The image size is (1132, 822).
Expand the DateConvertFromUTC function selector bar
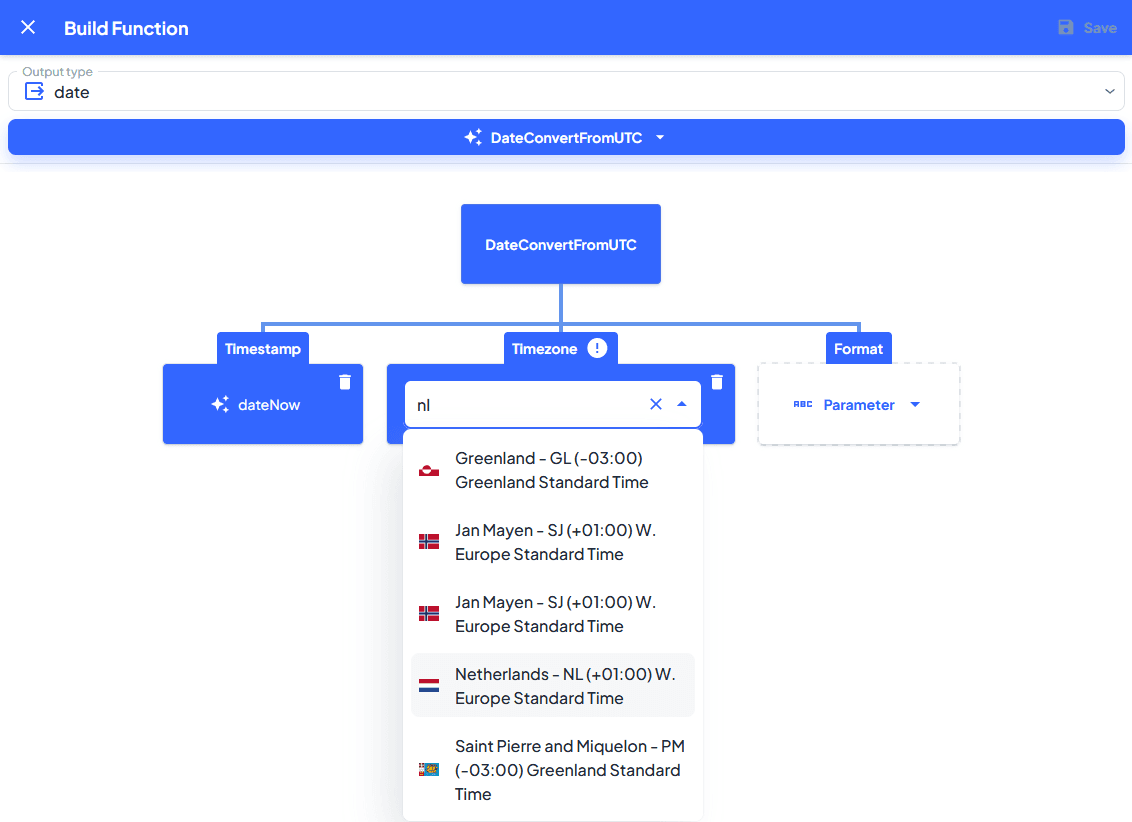[566, 138]
